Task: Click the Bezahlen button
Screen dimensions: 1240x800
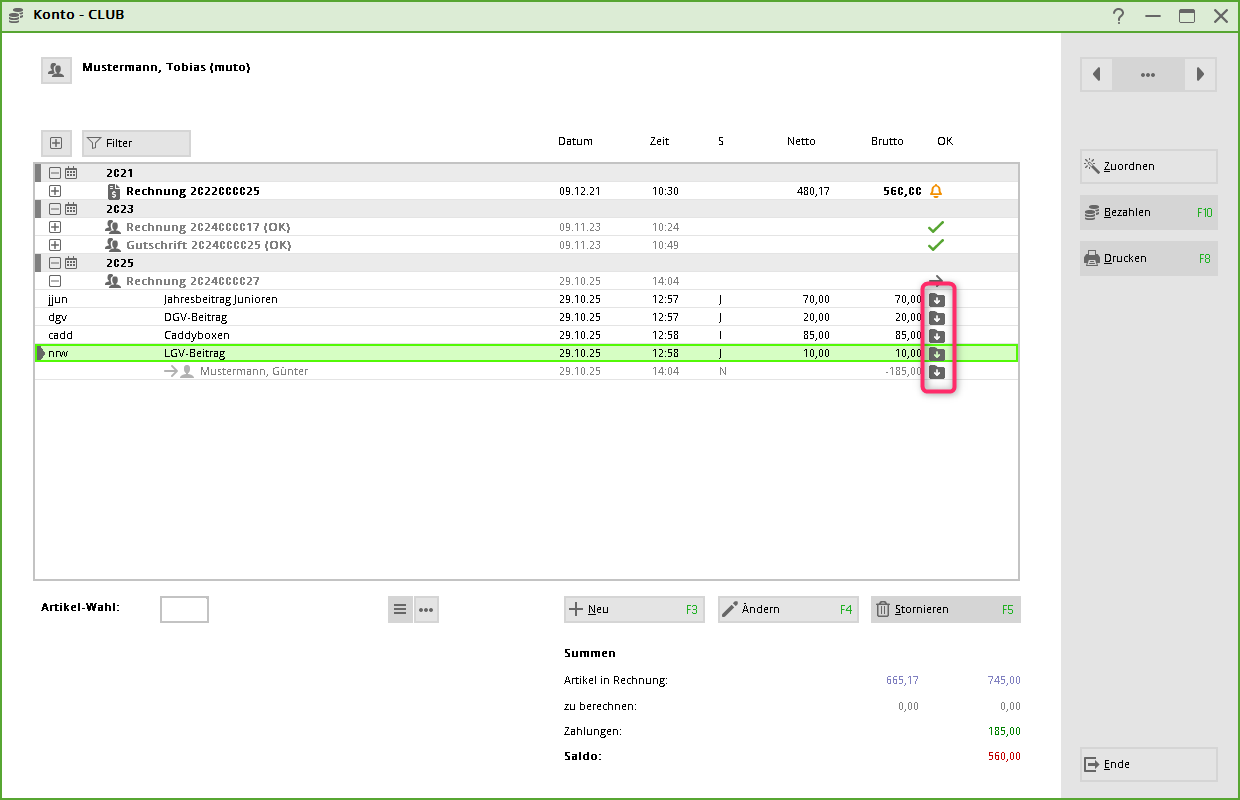Action: (1148, 212)
